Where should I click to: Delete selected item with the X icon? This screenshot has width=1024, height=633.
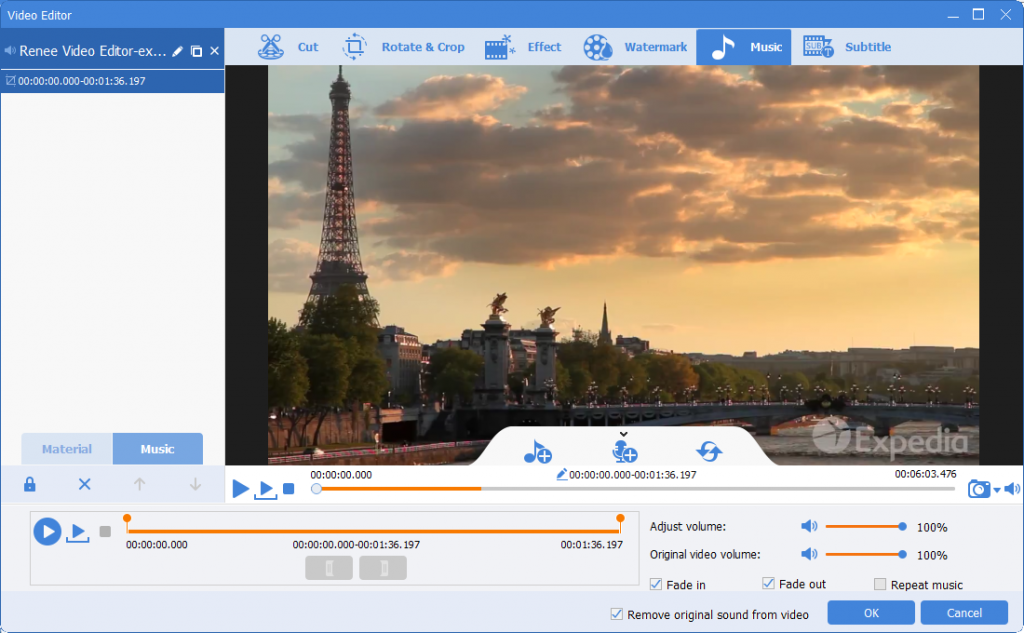click(x=85, y=484)
